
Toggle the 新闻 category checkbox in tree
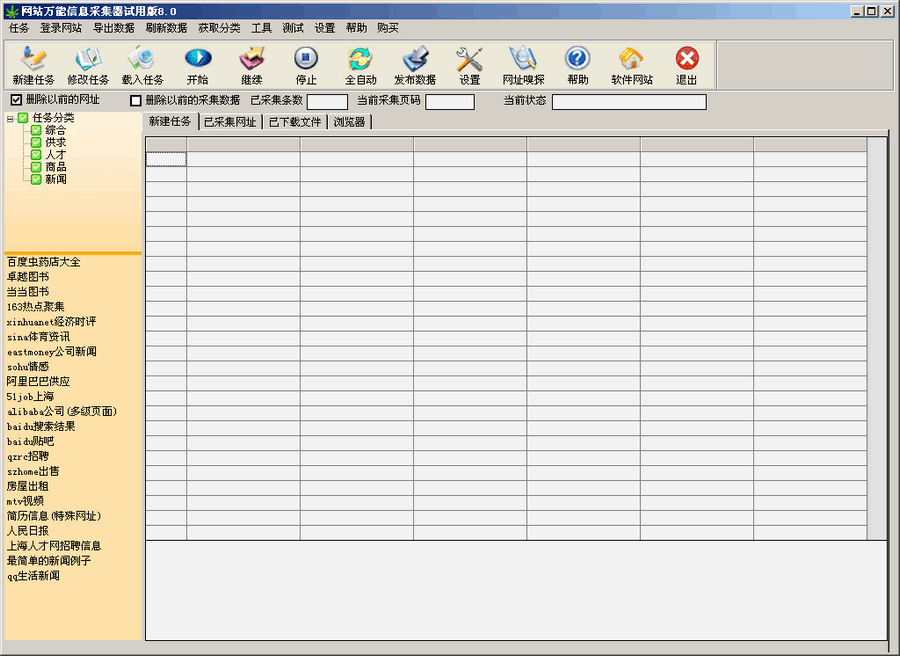36,179
